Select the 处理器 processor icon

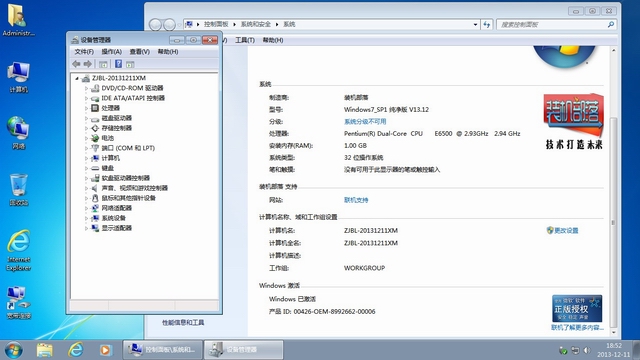pyautogui.click(x=95, y=108)
